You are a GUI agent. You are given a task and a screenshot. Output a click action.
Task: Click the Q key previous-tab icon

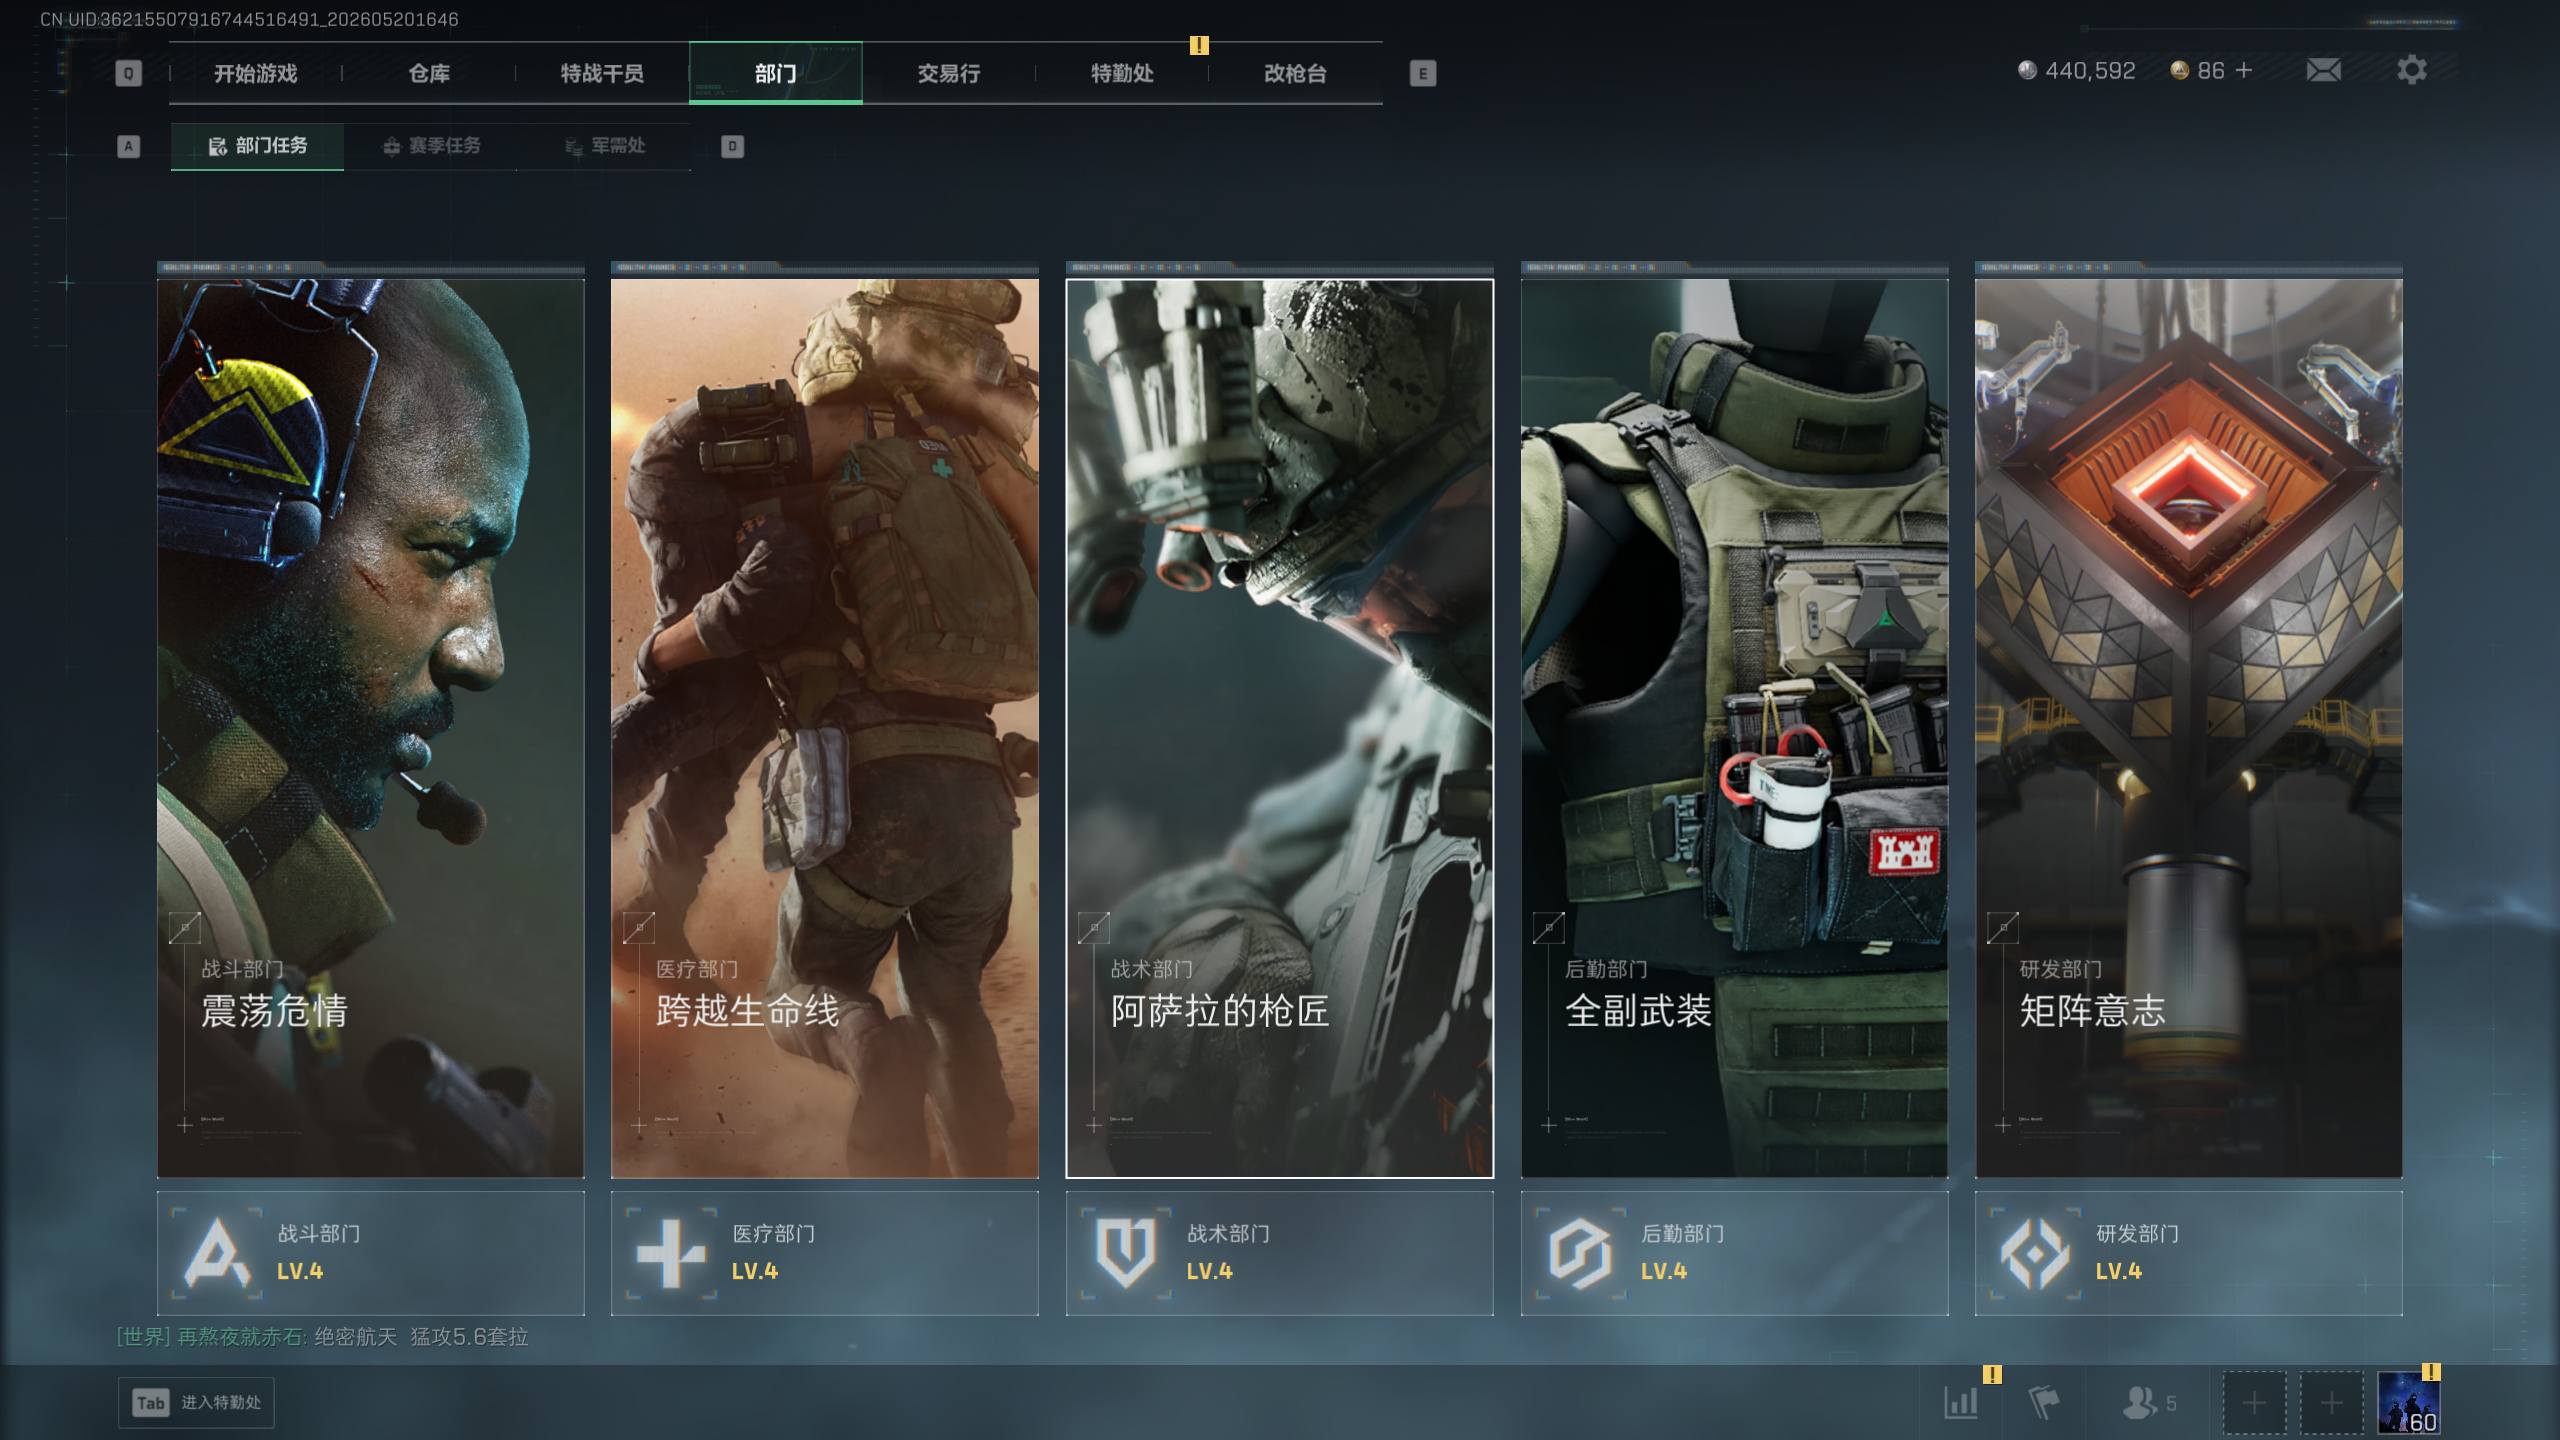128,73
